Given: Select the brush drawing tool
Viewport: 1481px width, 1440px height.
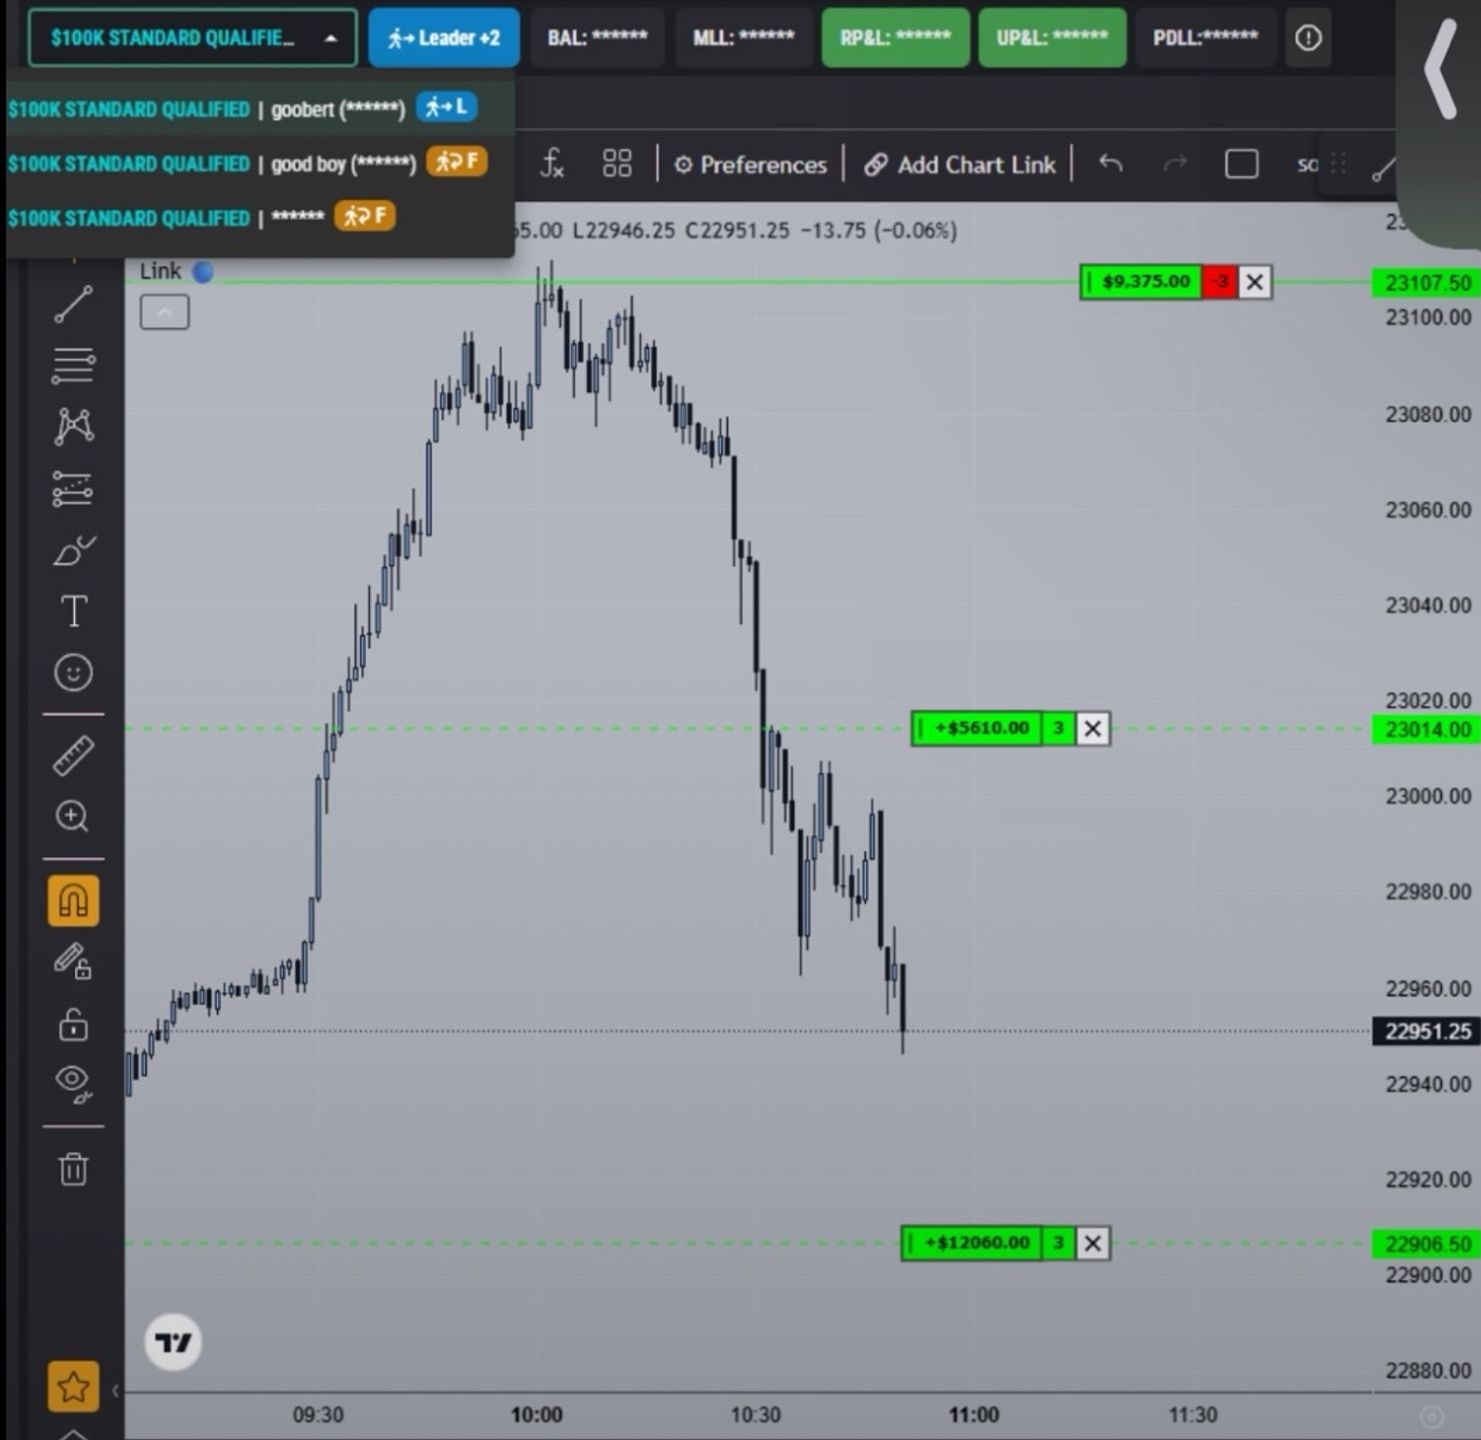Looking at the screenshot, I should [x=73, y=549].
